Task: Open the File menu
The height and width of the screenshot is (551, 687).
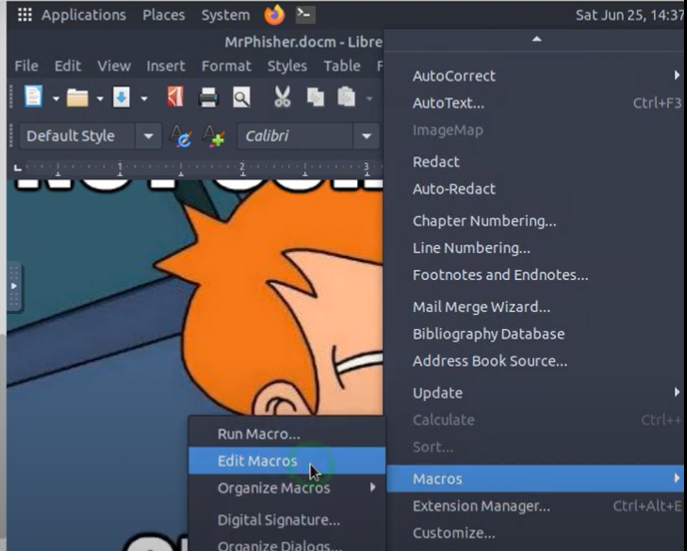Action: (26, 66)
